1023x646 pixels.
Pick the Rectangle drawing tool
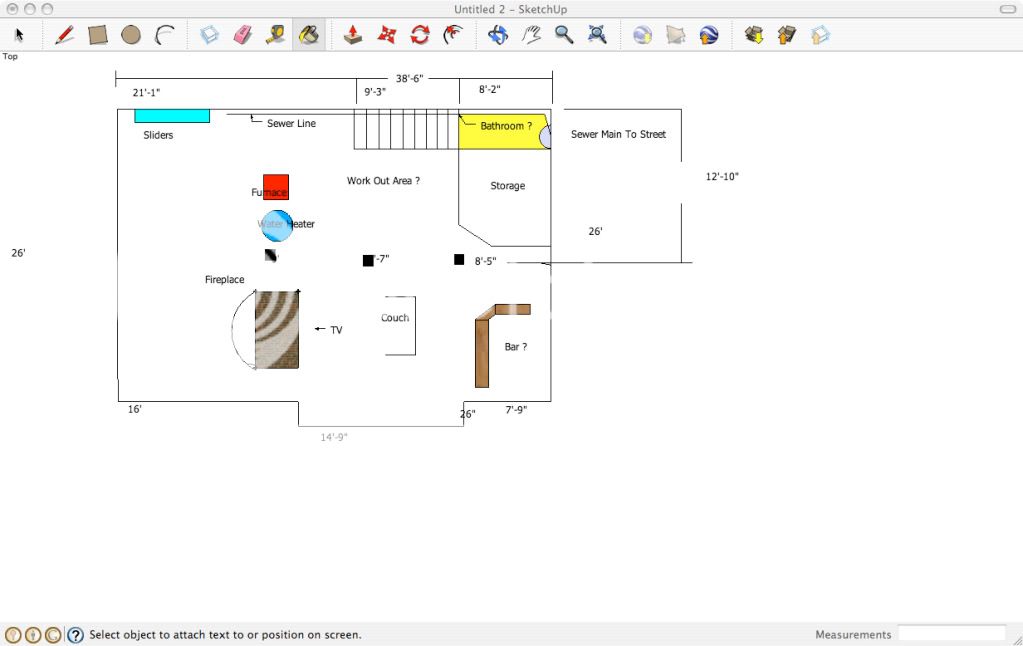coord(97,35)
